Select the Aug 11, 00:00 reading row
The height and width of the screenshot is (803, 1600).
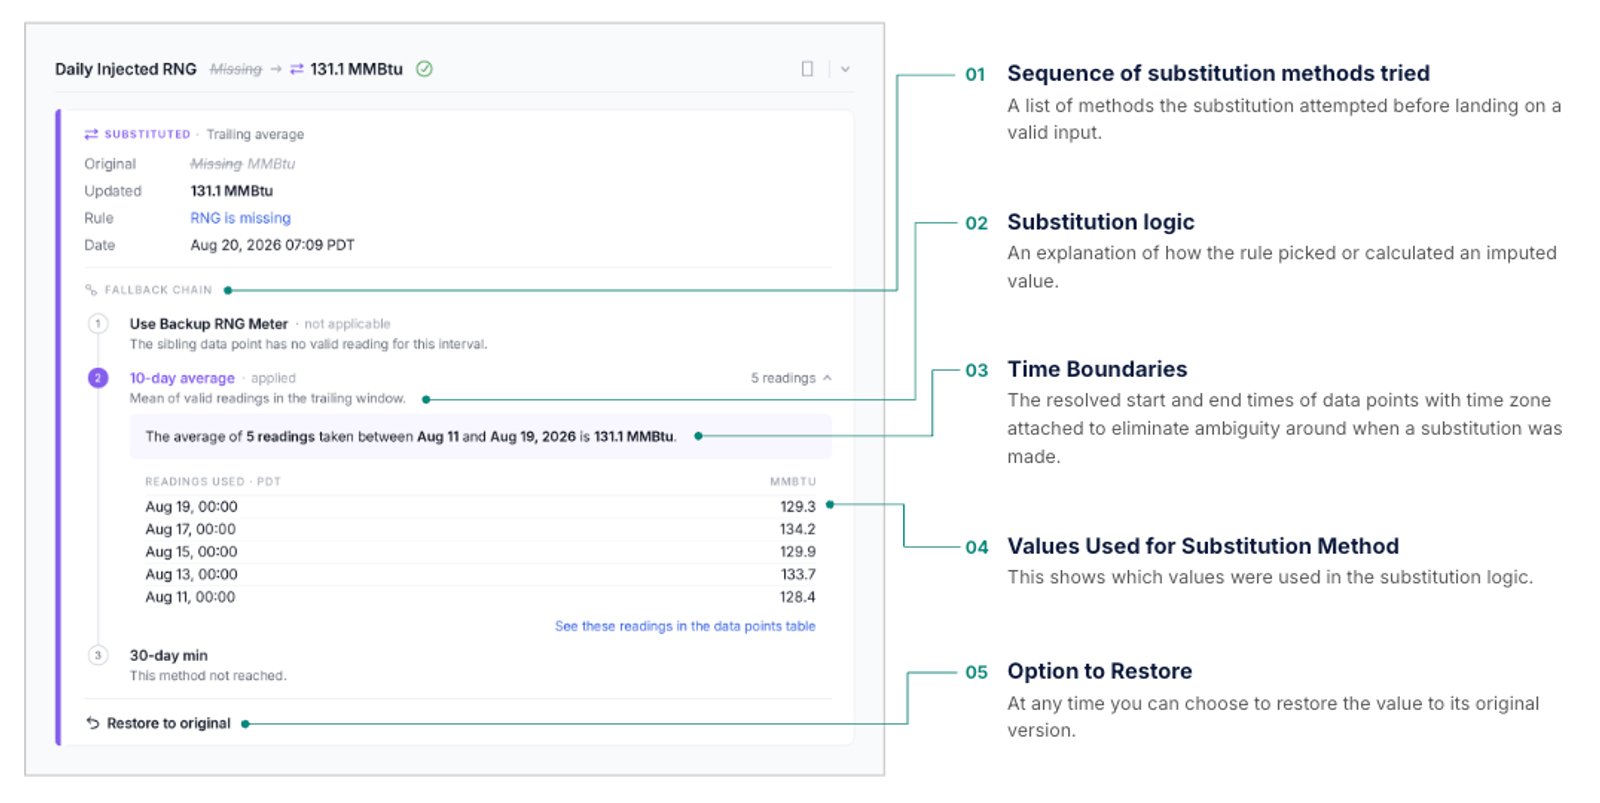pos(480,597)
